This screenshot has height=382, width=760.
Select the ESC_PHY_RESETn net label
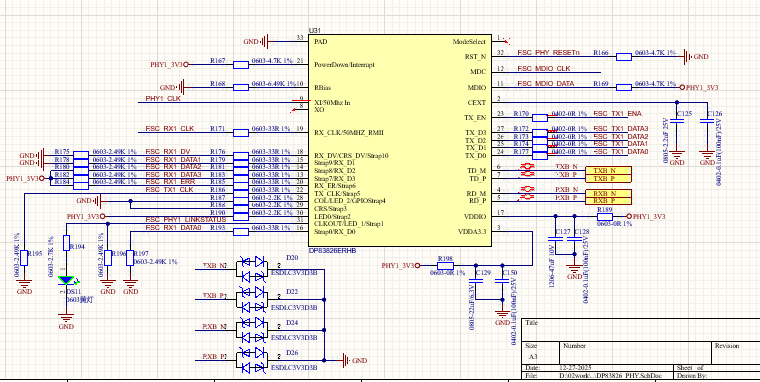pyautogui.click(x=548, y=53)
